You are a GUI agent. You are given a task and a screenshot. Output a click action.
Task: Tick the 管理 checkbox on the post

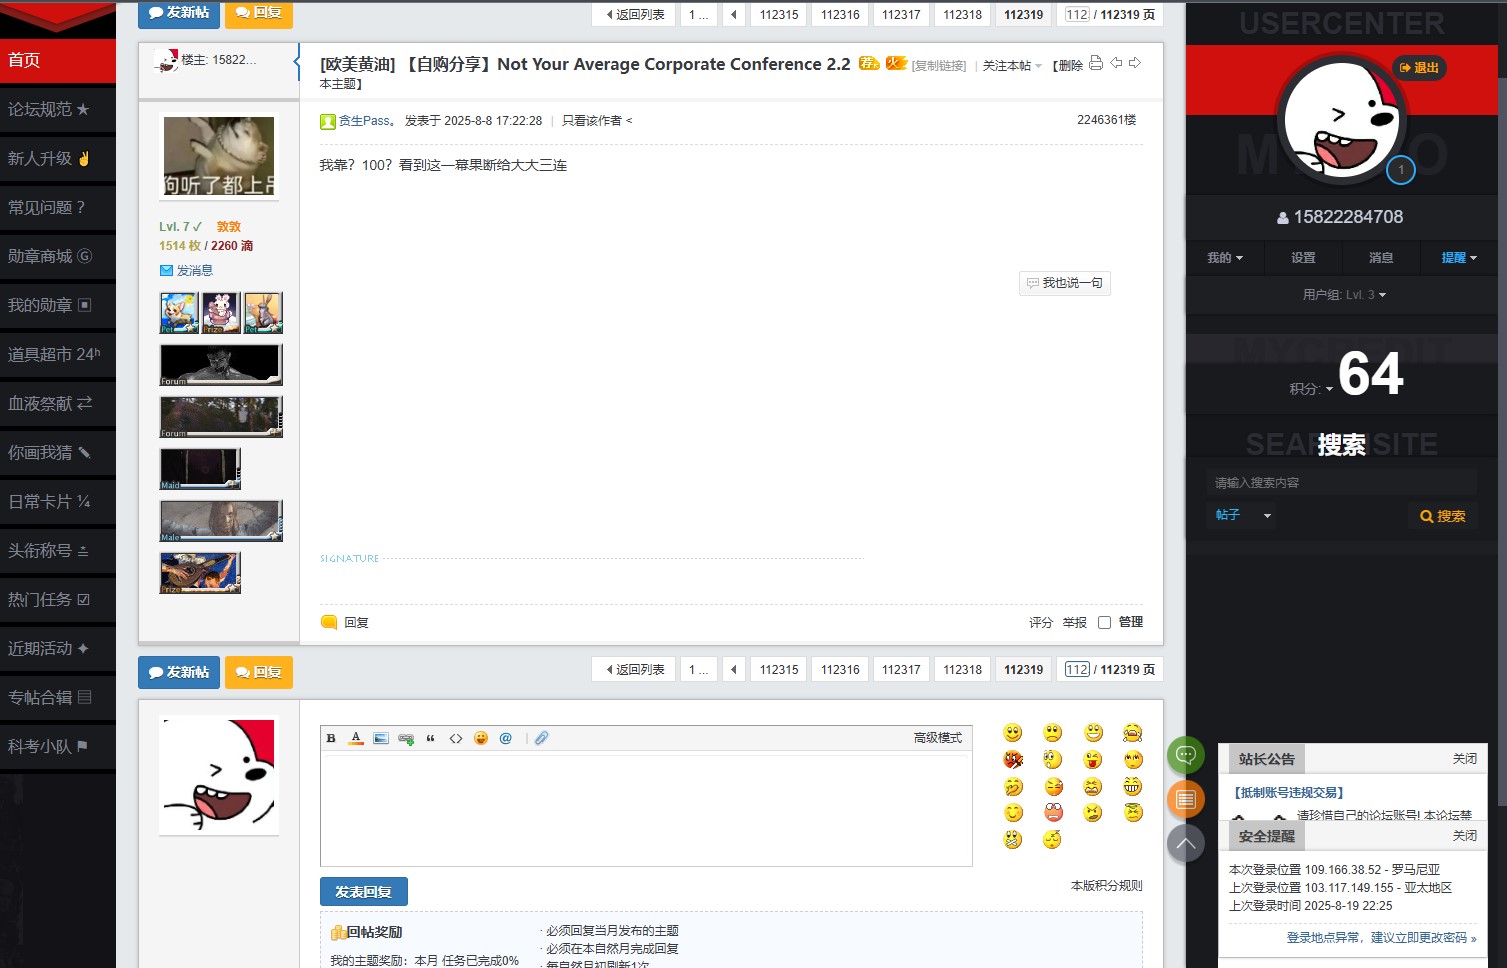(1104, 622)
